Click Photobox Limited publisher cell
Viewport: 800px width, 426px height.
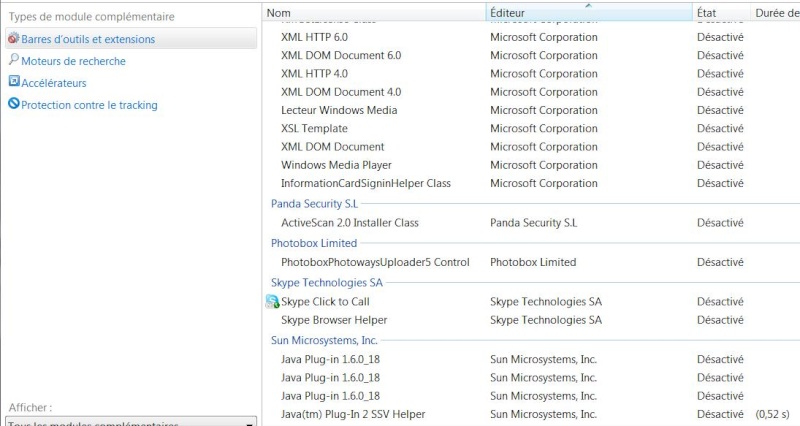(533, 262)
